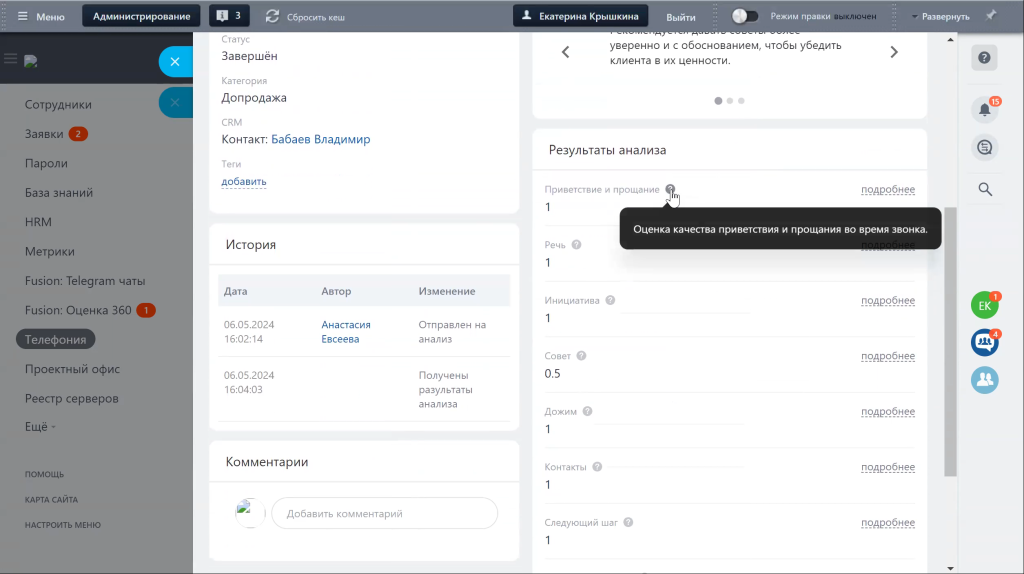1024x574 pixels.
Task: Open База знаний in sidebar
Action: [x=59, y=193]
